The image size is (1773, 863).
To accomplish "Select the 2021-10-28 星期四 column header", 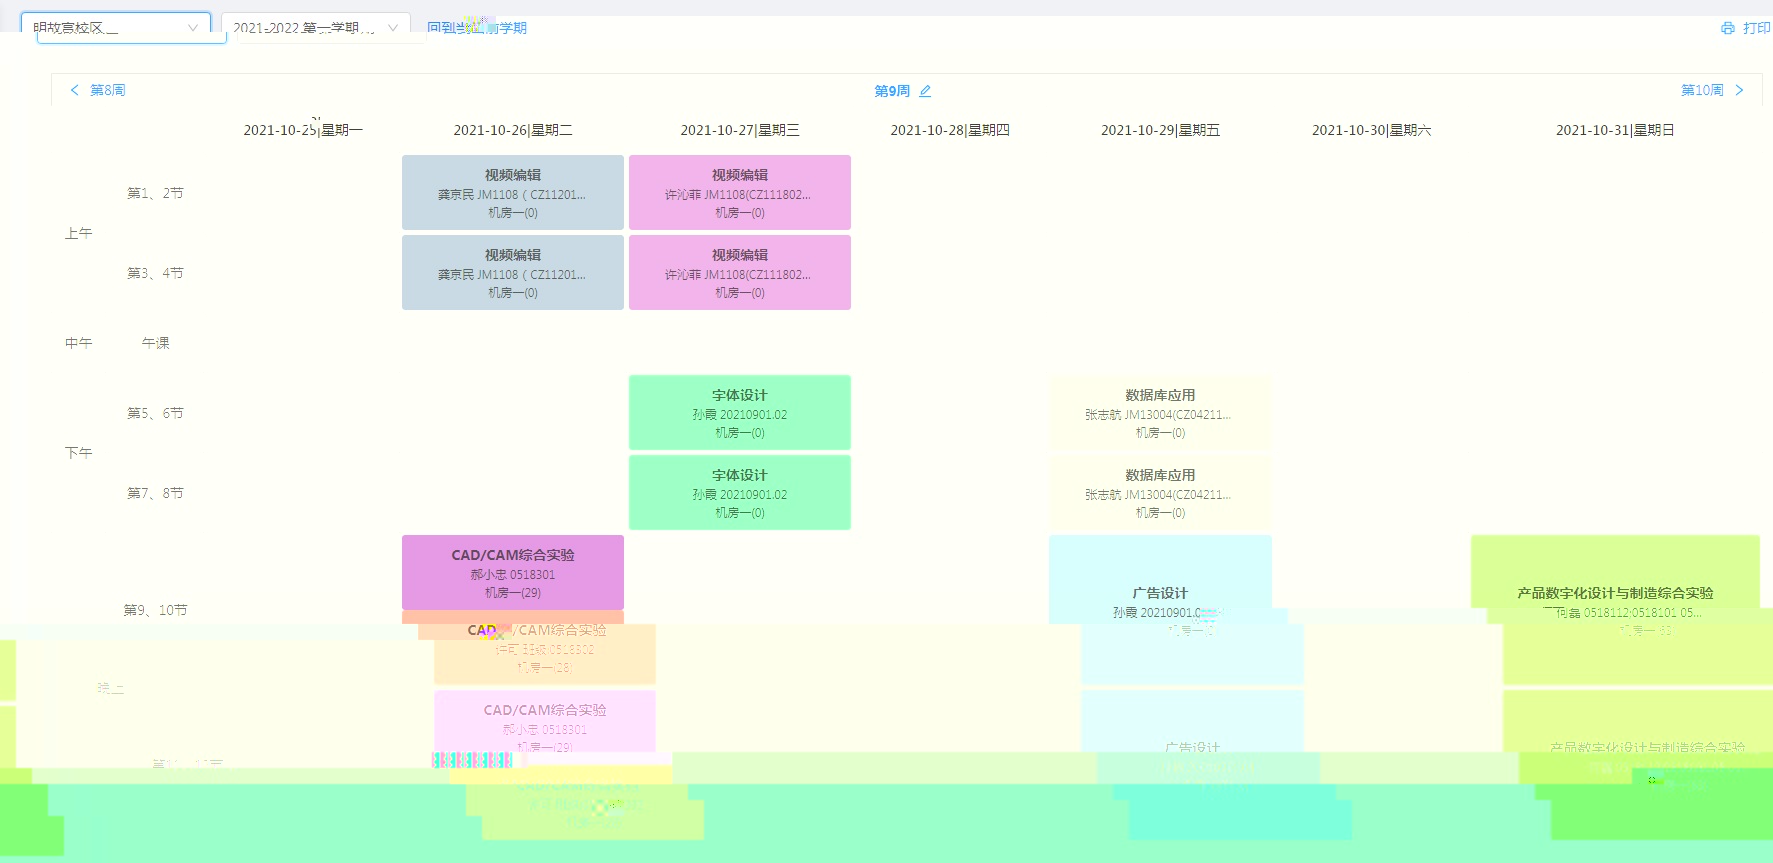I will 950,130.
